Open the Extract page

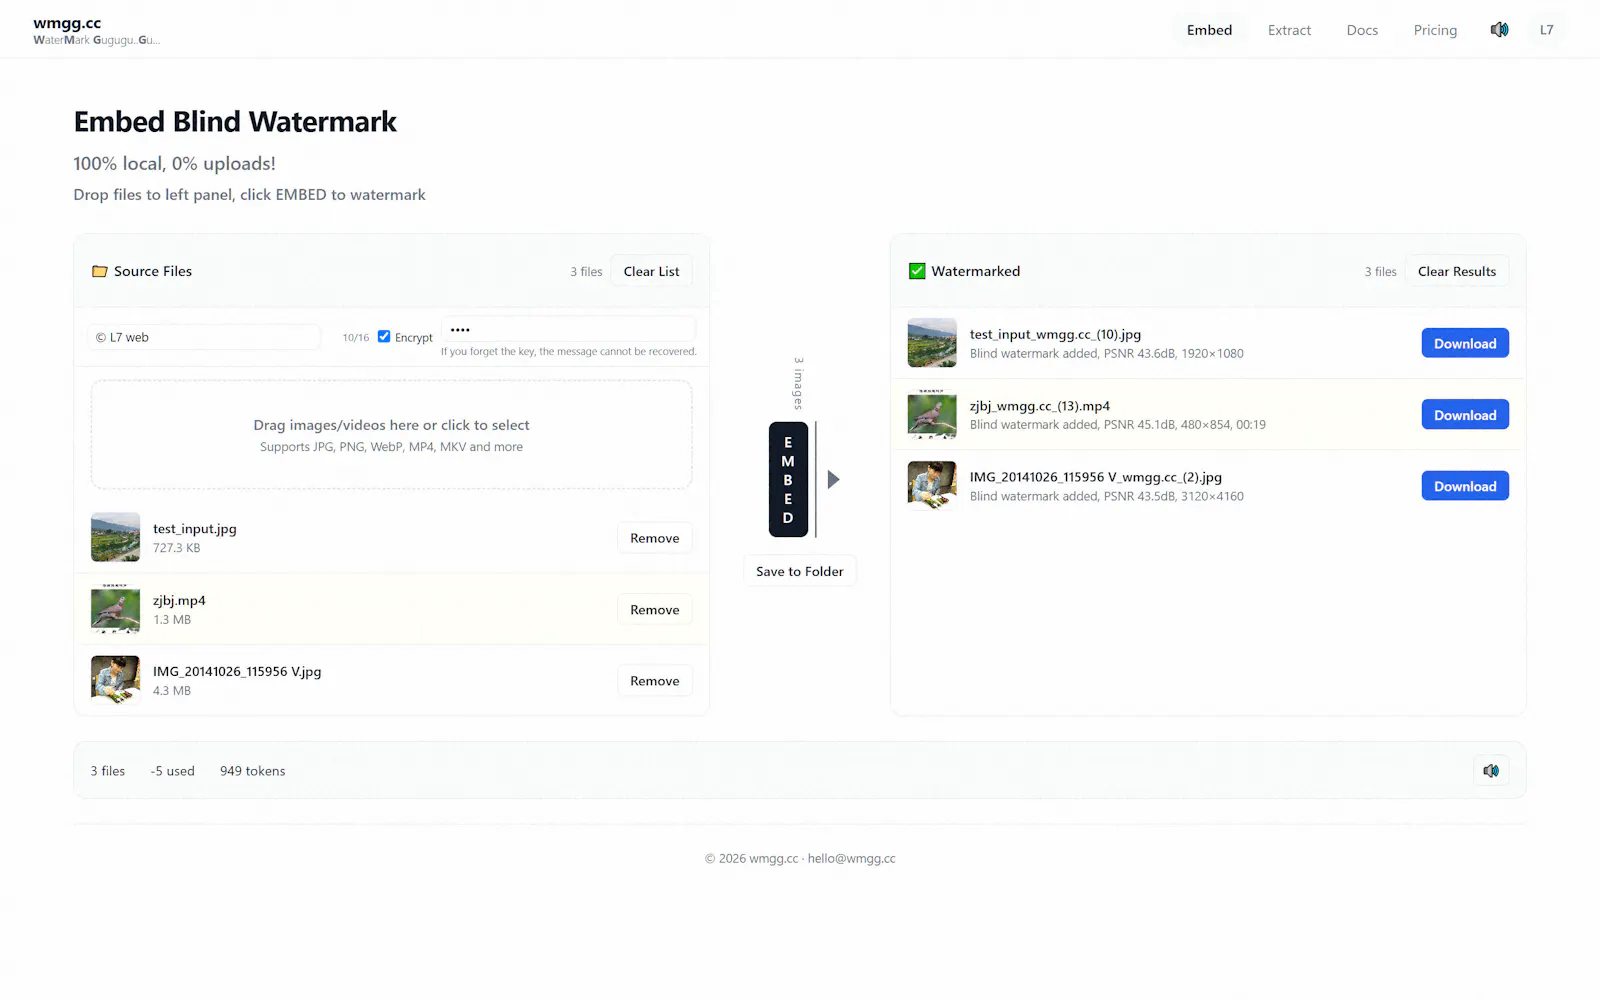point(1289,30)
